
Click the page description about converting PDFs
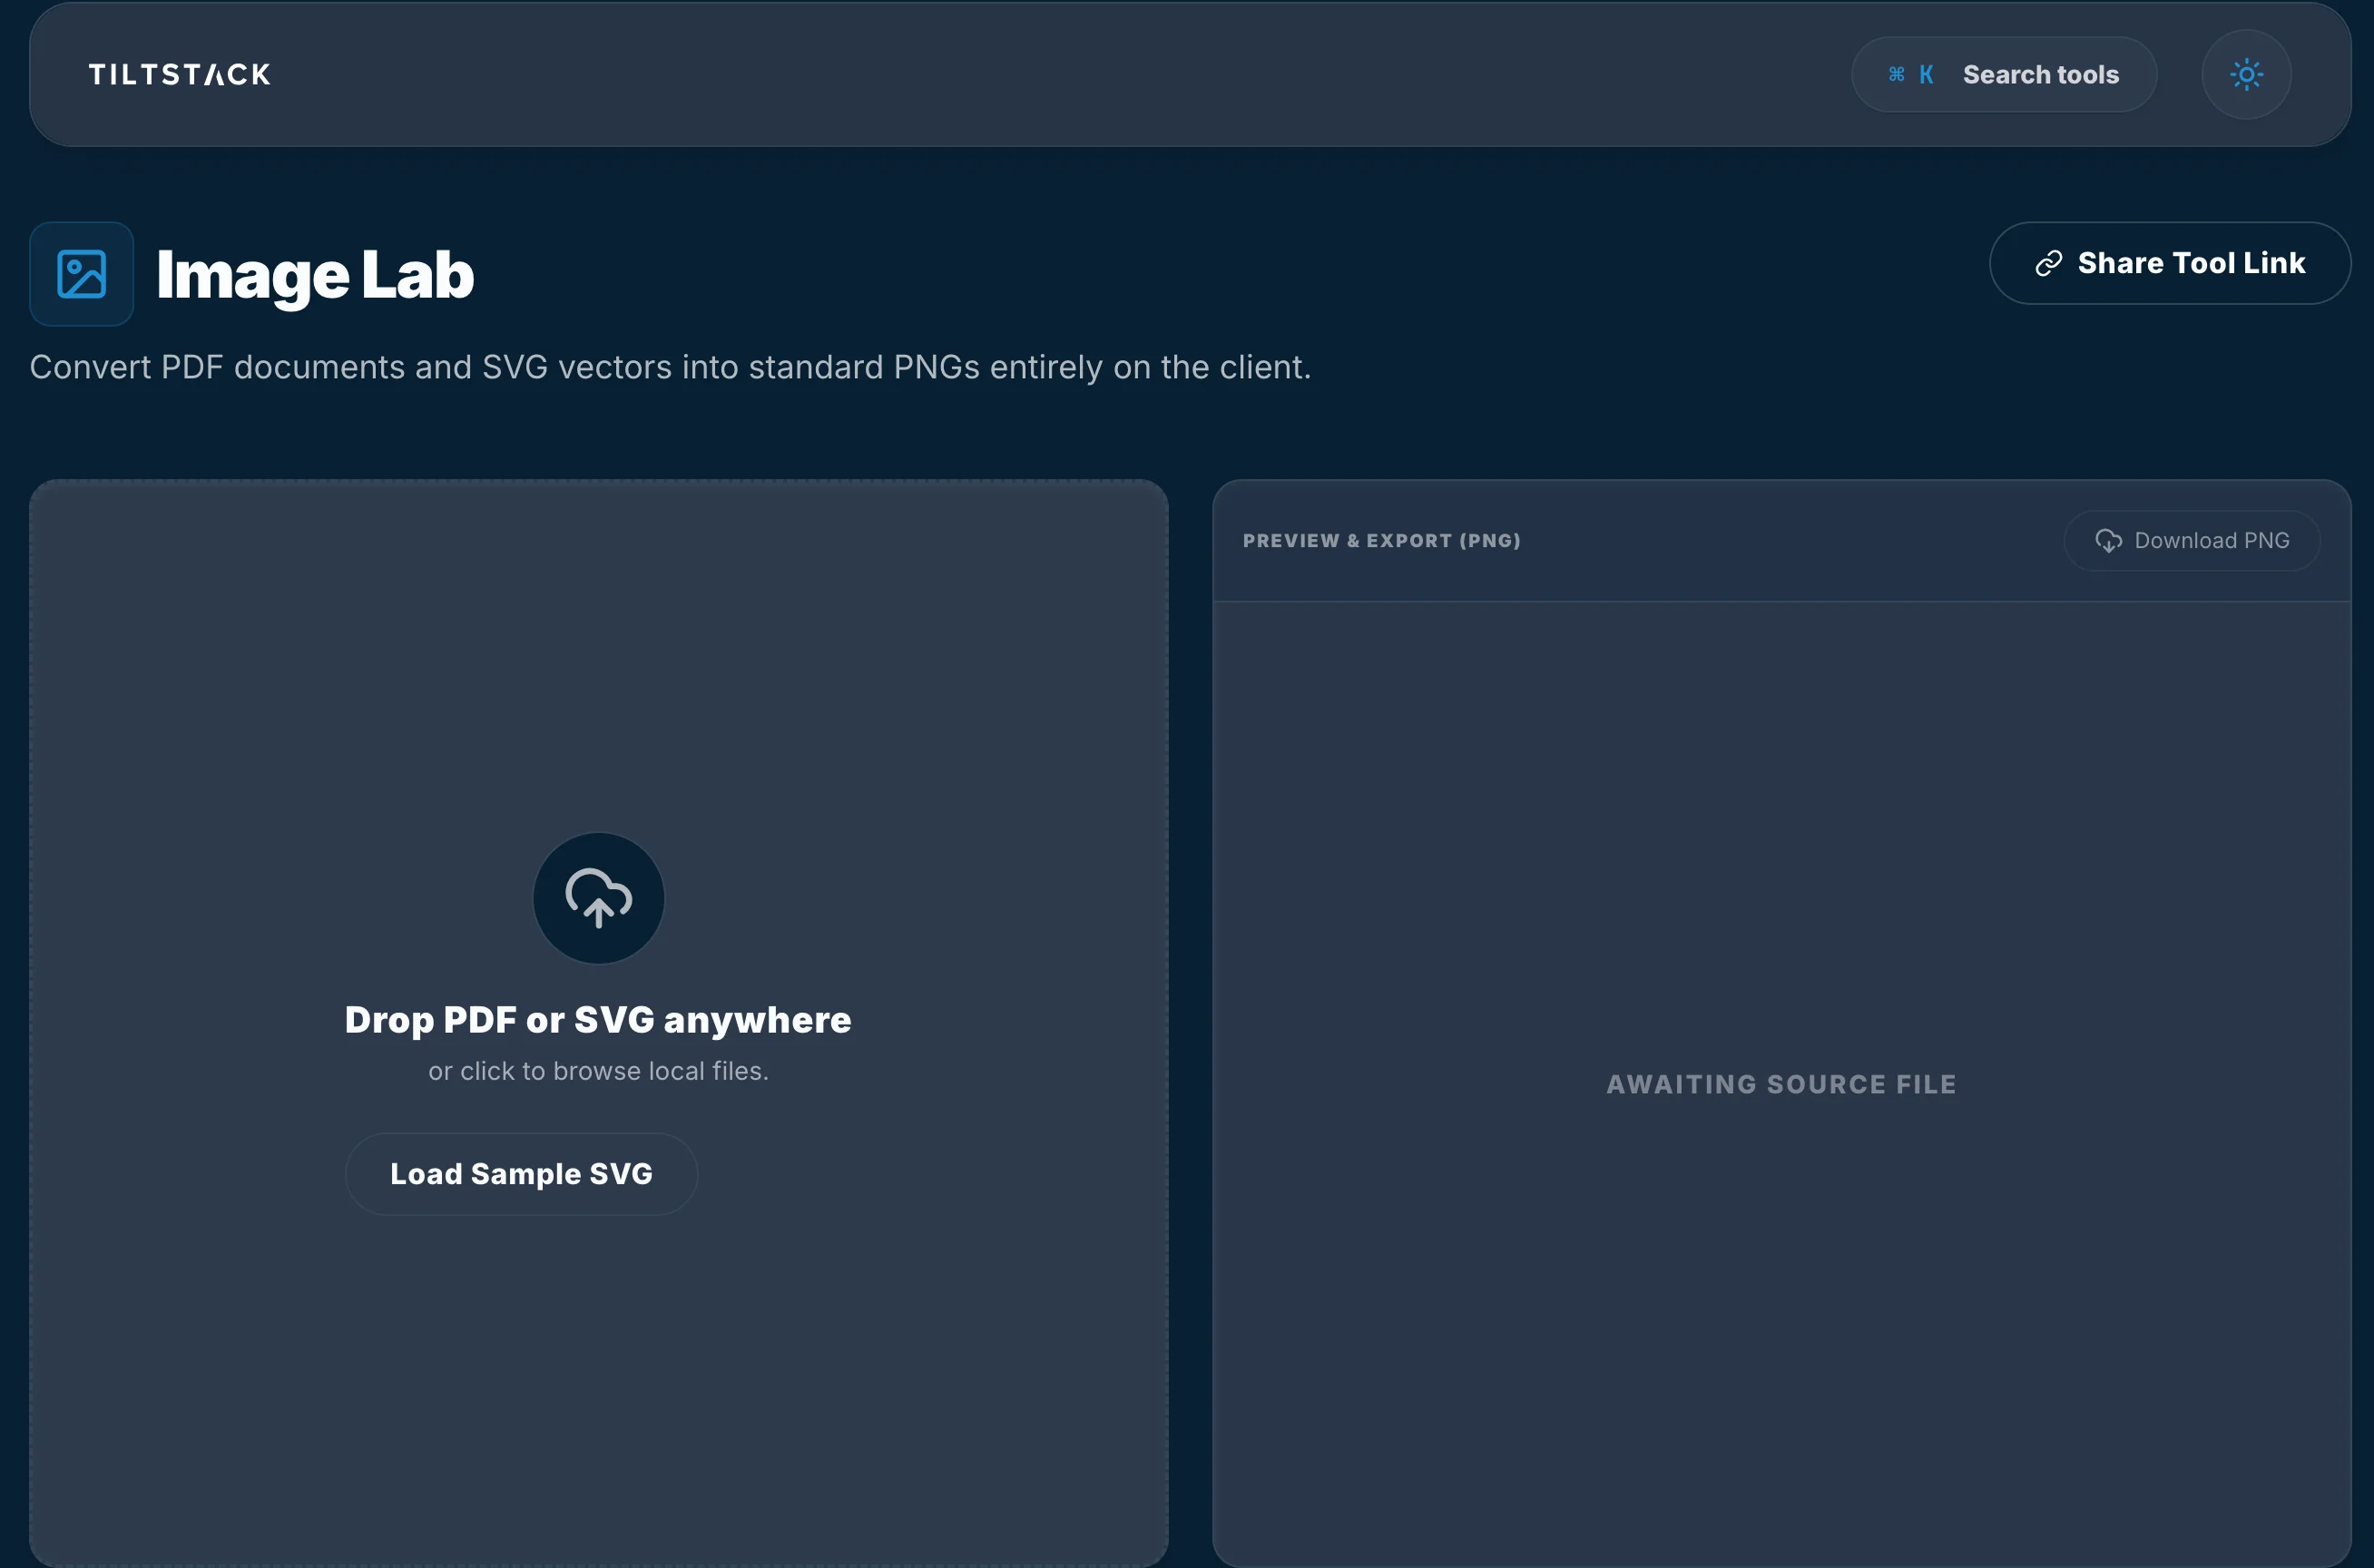[x=670, y=367]
